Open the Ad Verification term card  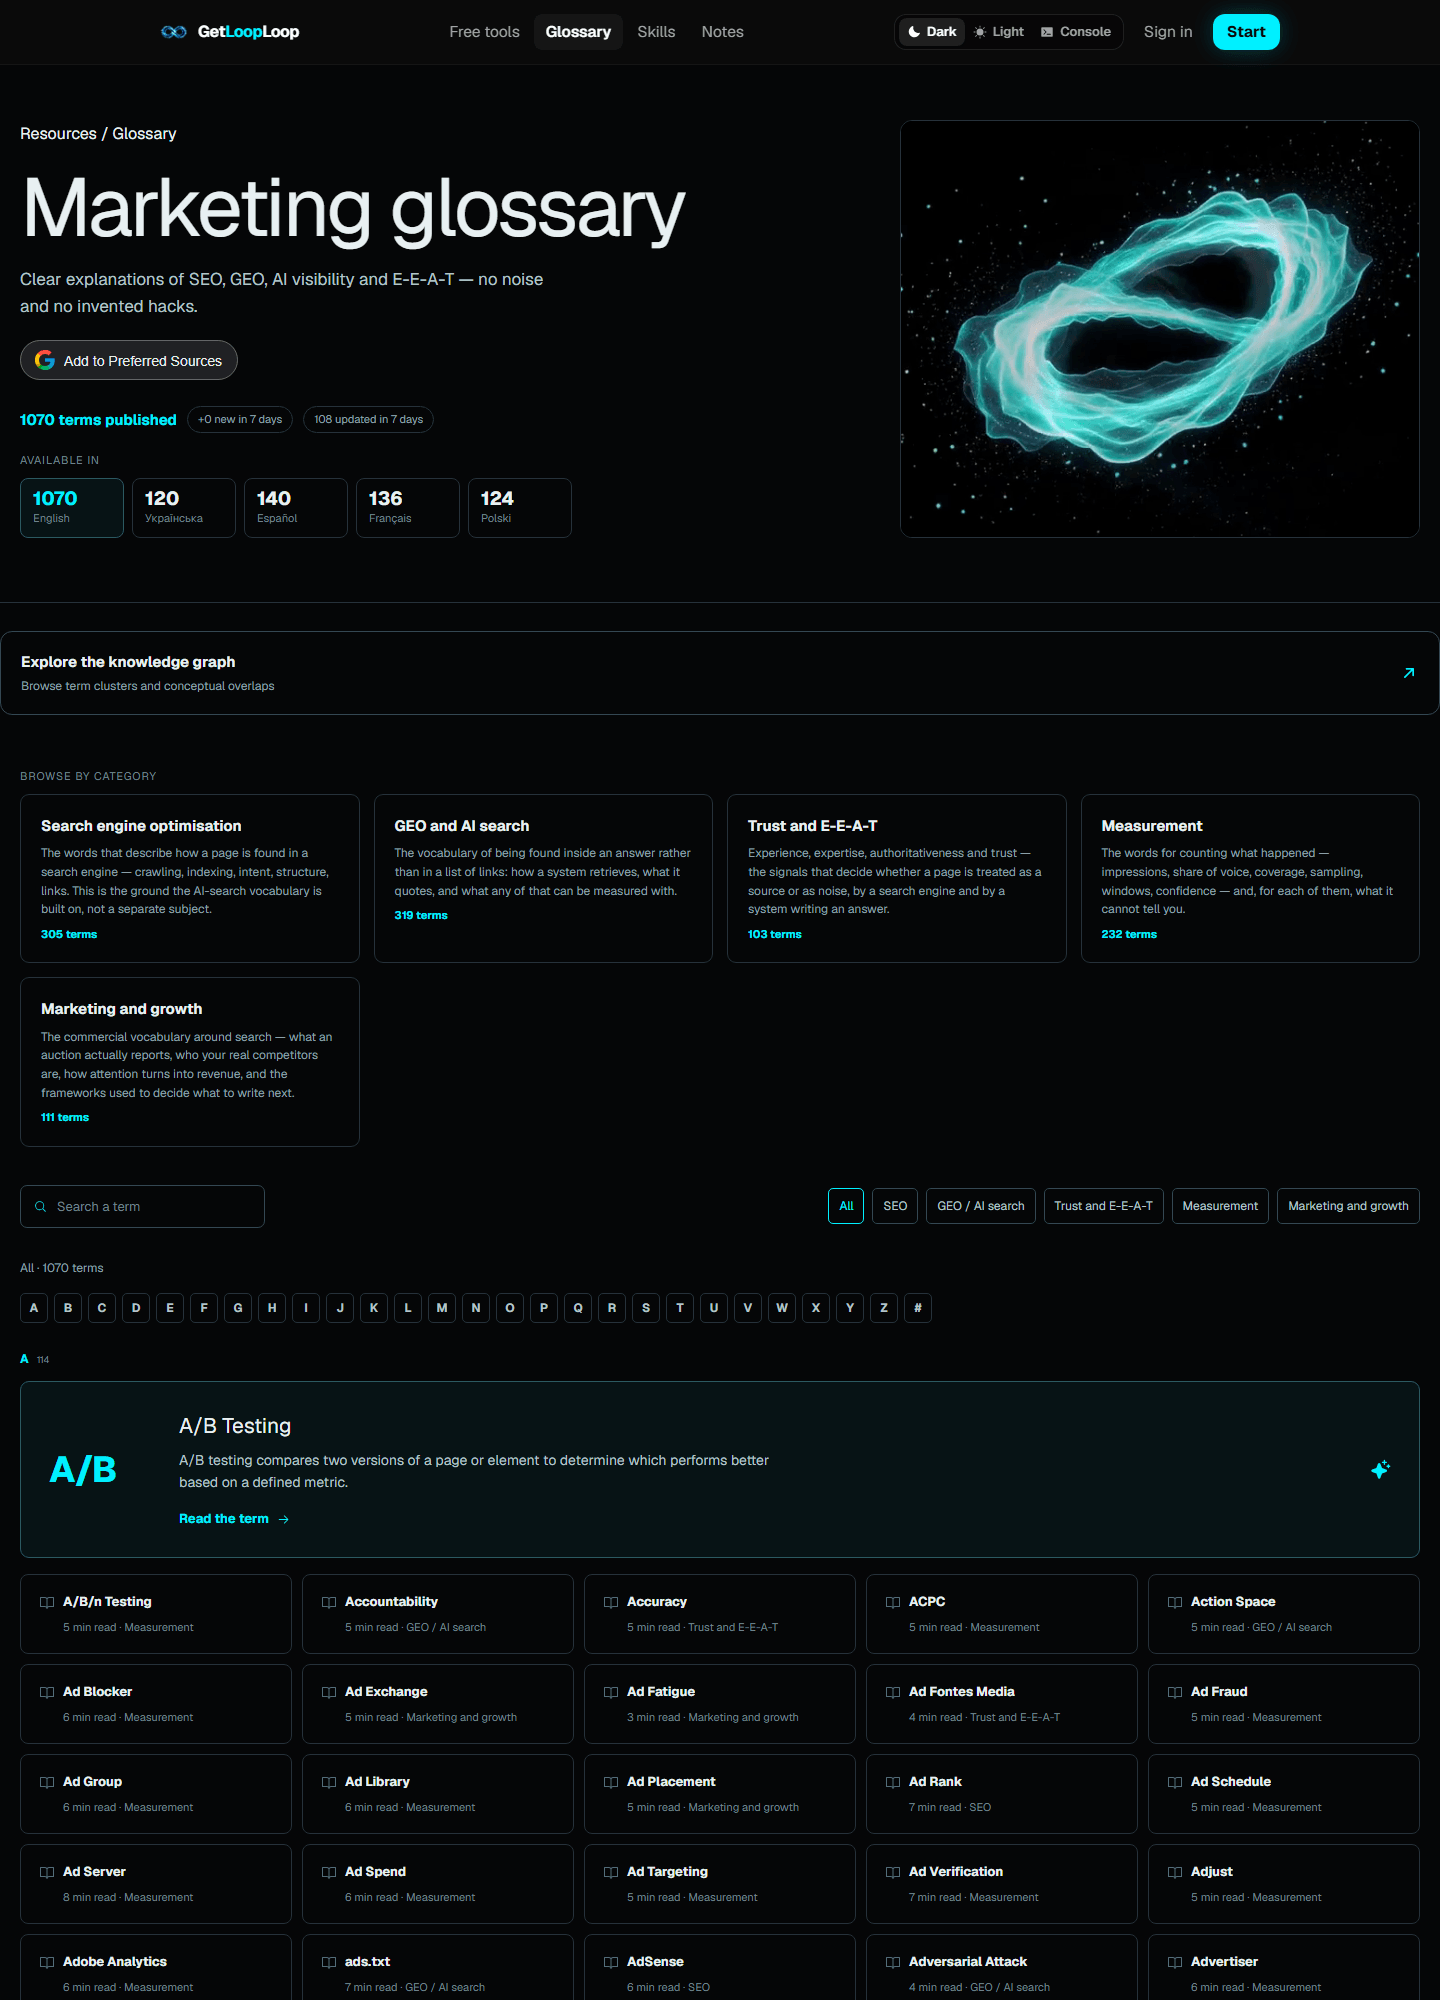(x=1002, y=1884)
